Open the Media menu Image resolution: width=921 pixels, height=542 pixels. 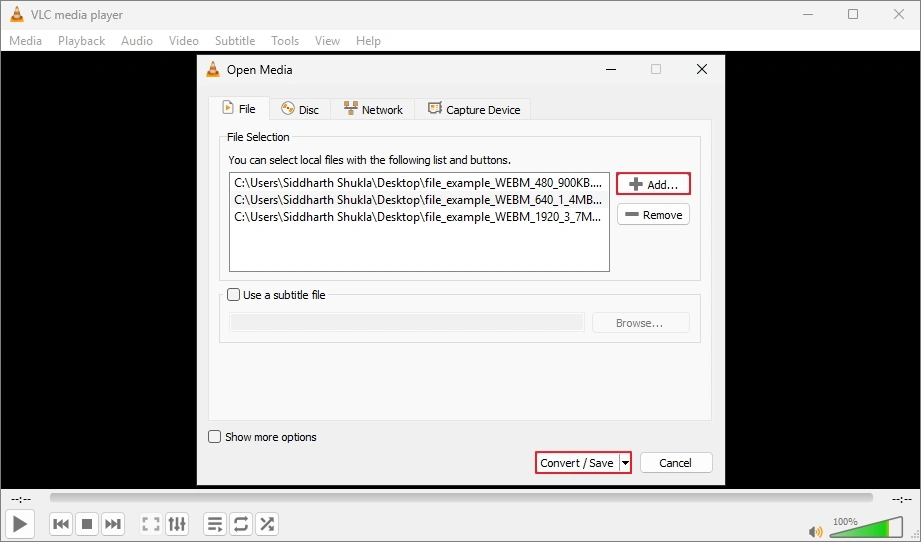coord(25,41)
